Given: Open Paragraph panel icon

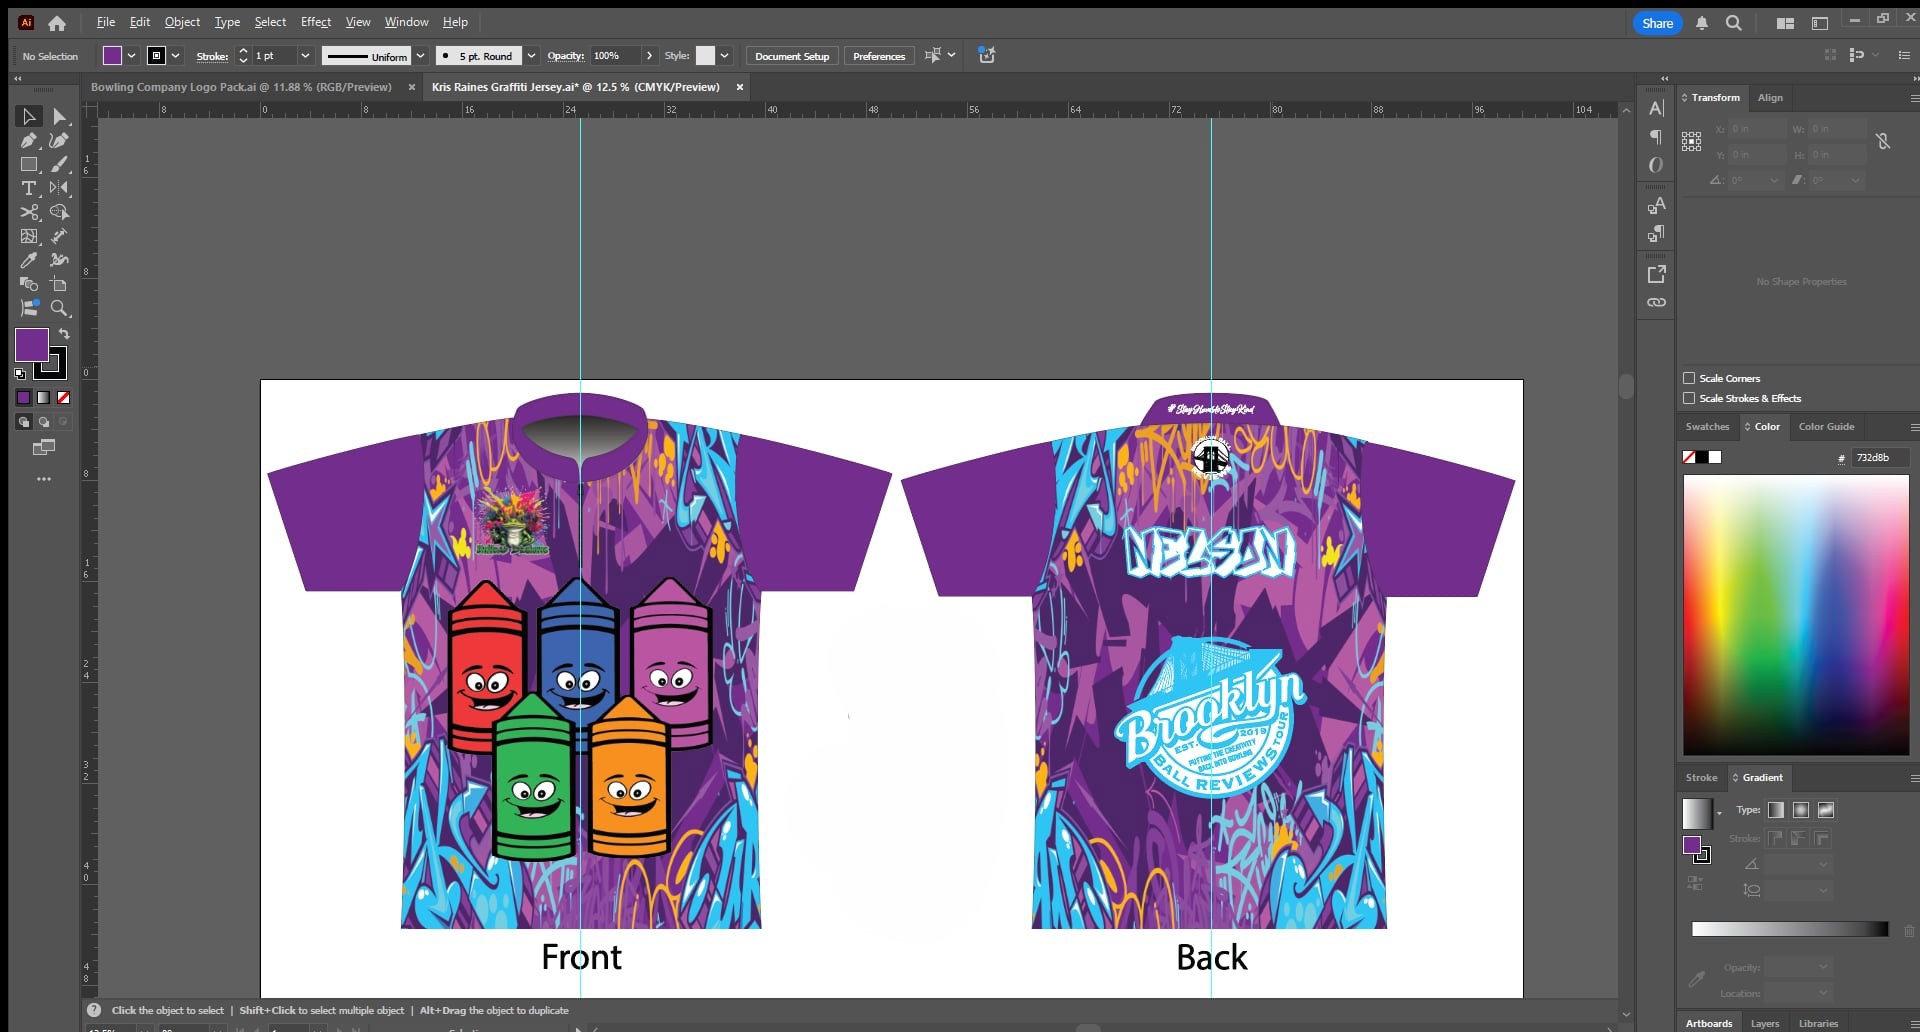Looking at the screenshot, I should click(1656, 137).
